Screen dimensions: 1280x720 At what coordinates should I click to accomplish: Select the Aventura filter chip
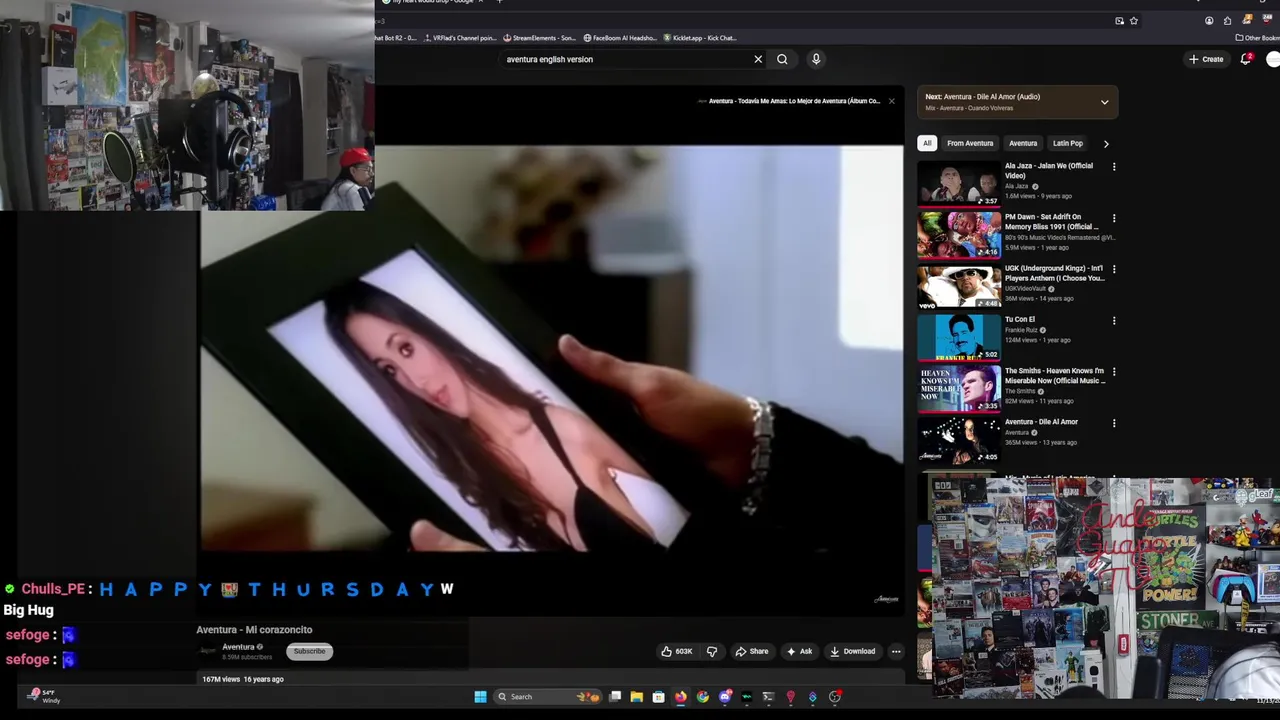pyautogui.click(x=1023, y=143)
